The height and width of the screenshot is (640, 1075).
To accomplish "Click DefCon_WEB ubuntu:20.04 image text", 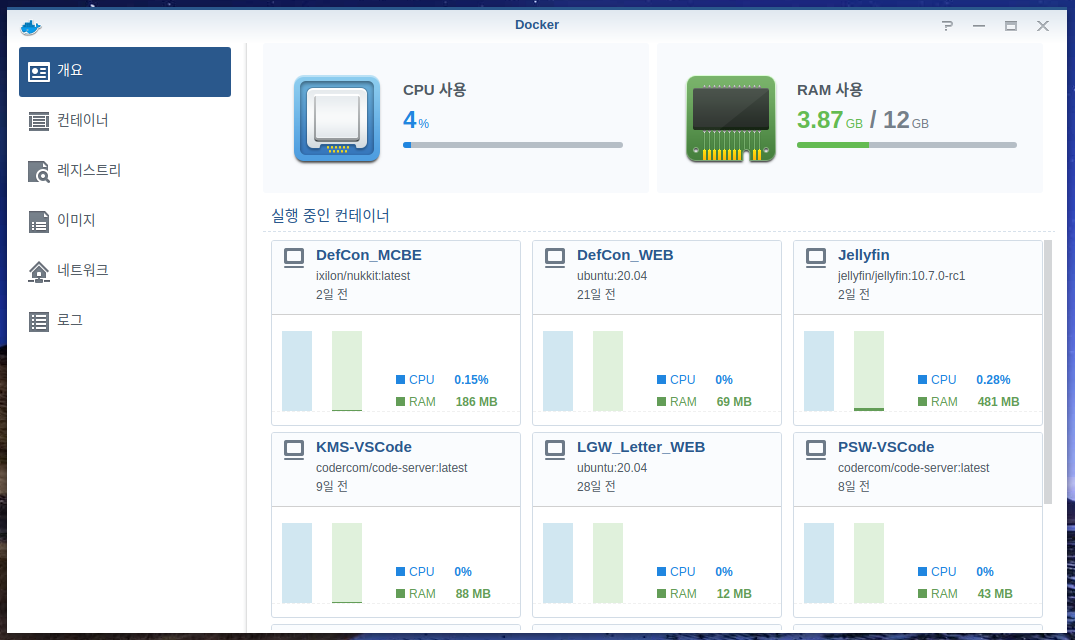I will tap(612, 275).
